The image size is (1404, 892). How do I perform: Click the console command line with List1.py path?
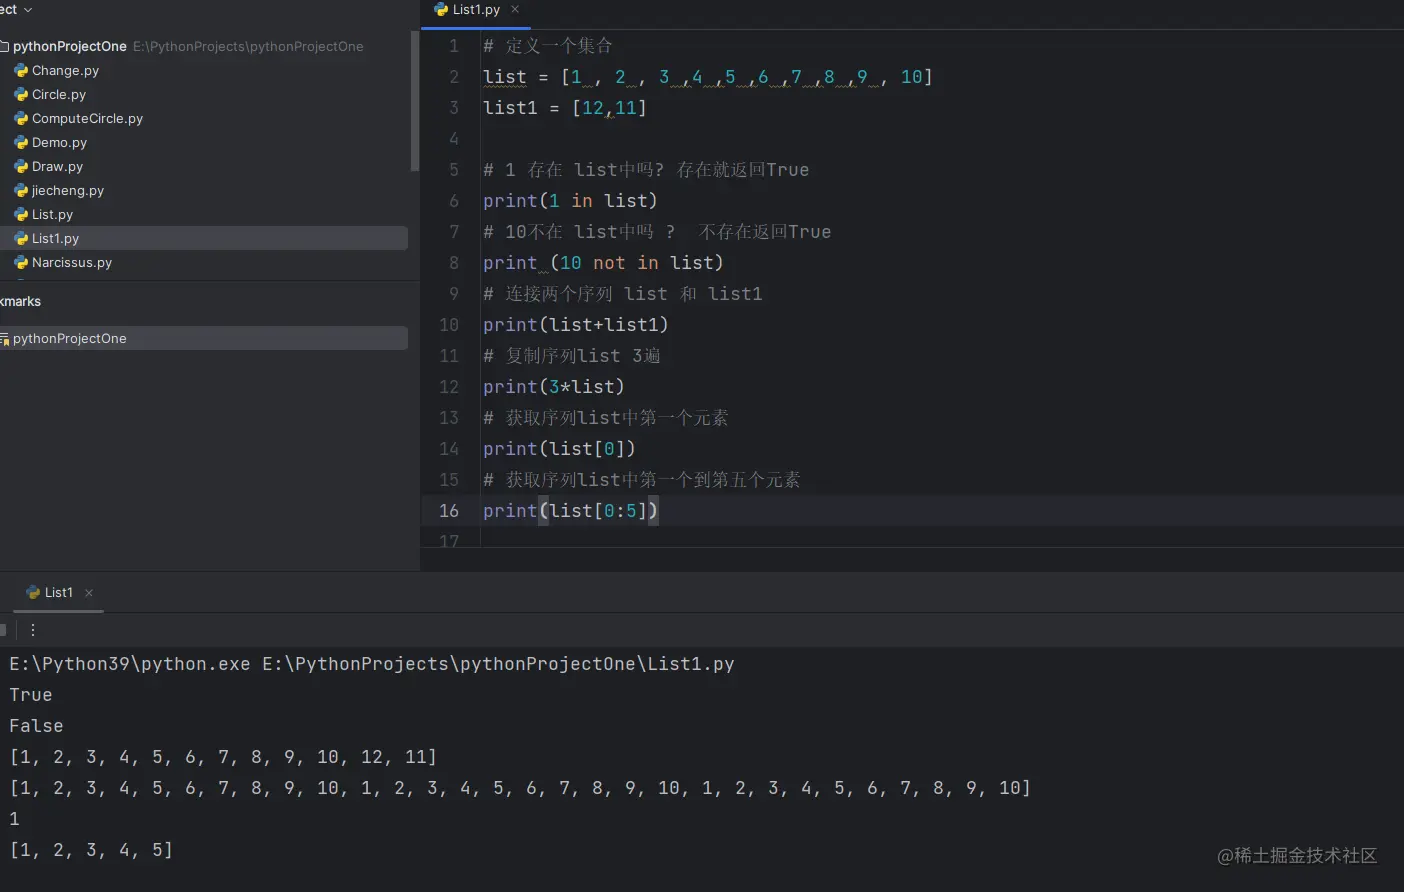coord(372,664)
